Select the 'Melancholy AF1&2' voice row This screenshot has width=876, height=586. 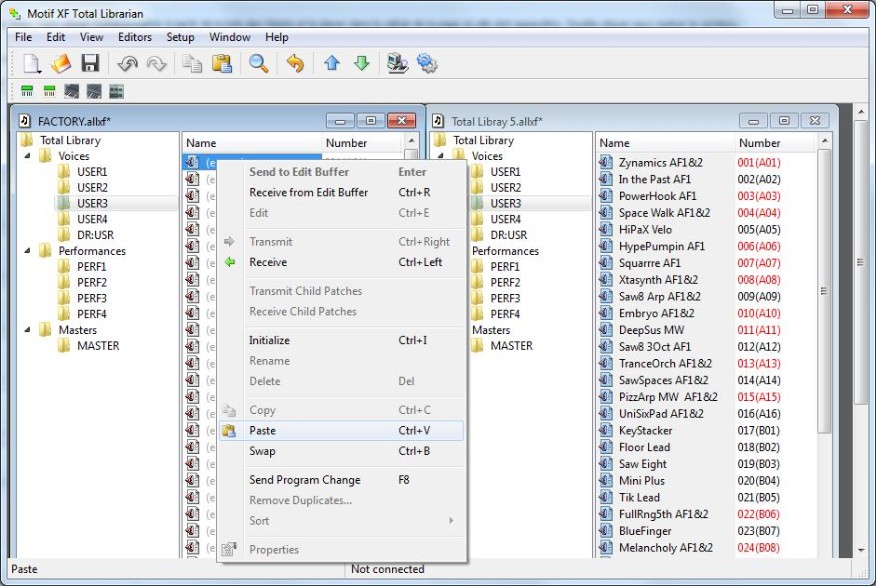706,548
